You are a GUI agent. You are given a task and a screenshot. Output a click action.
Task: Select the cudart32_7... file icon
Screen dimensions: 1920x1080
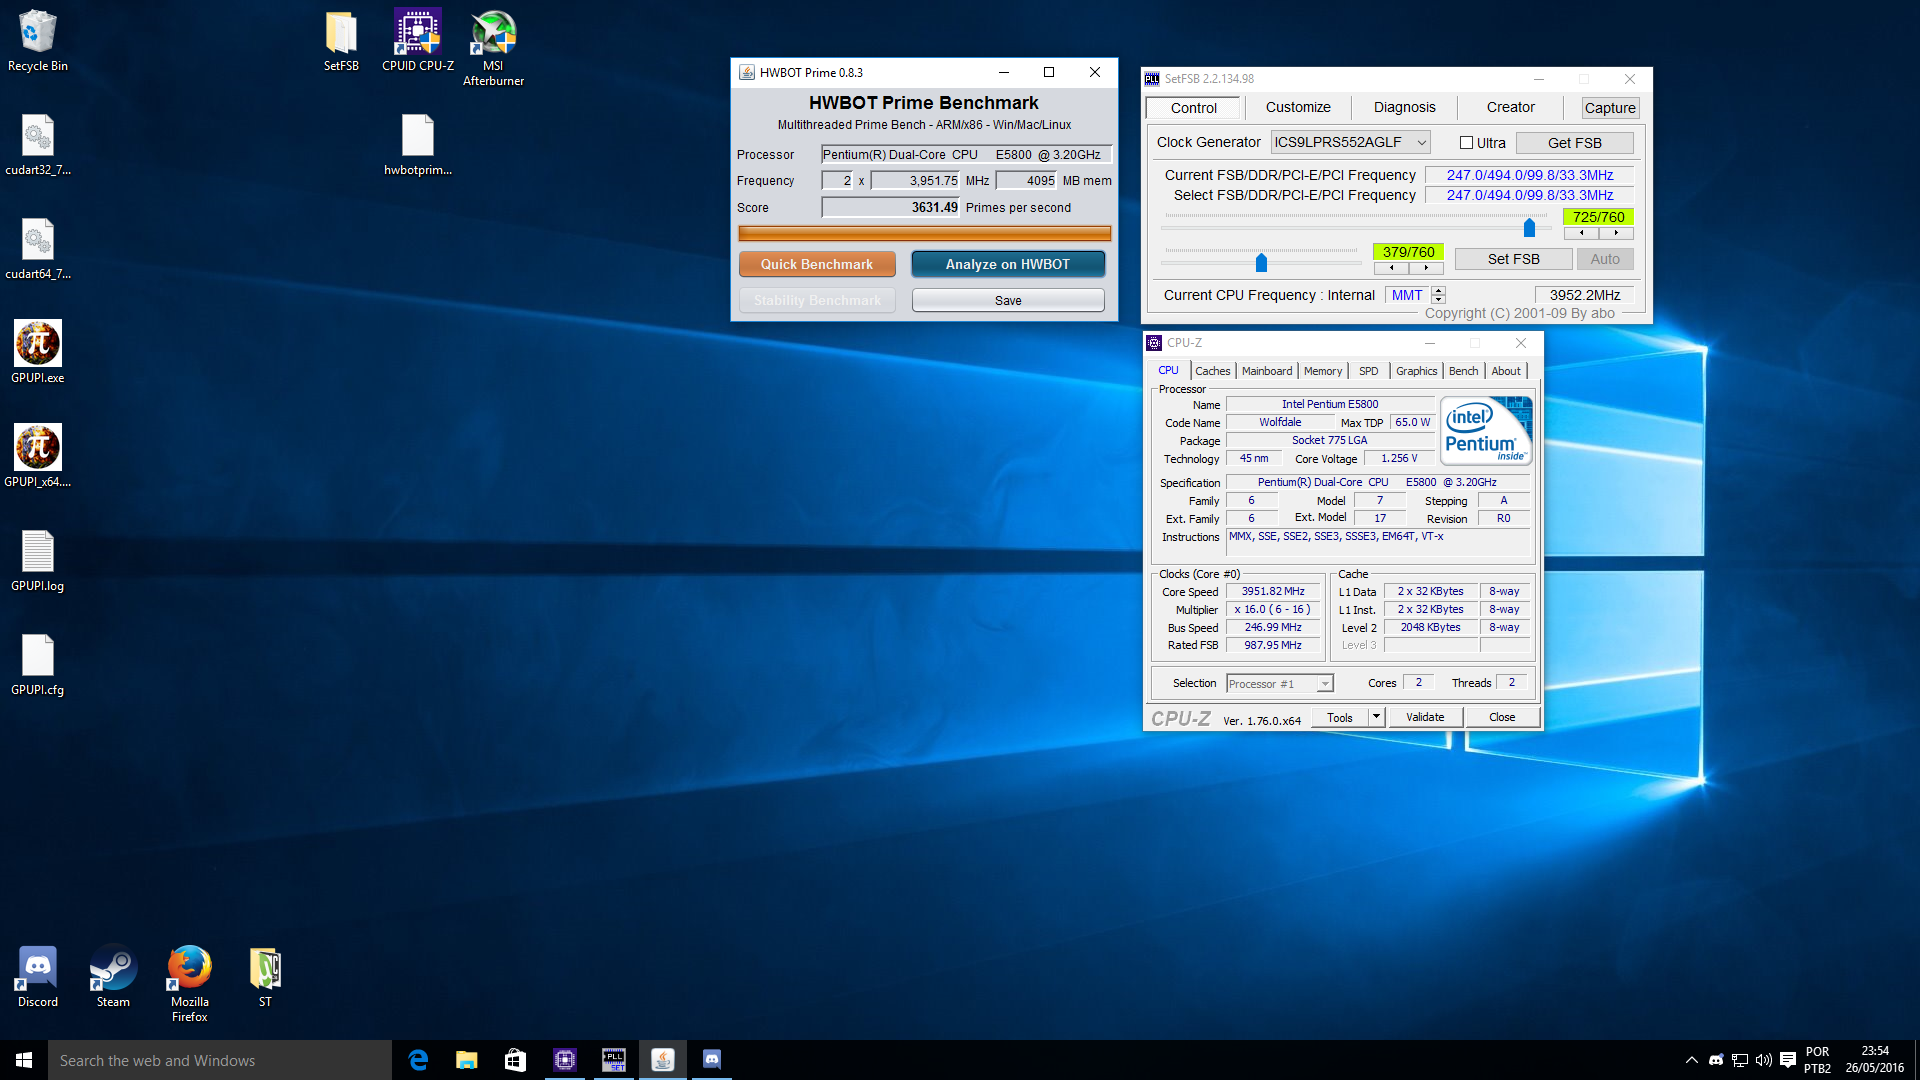pyautogui.click(x=38, y=145)
